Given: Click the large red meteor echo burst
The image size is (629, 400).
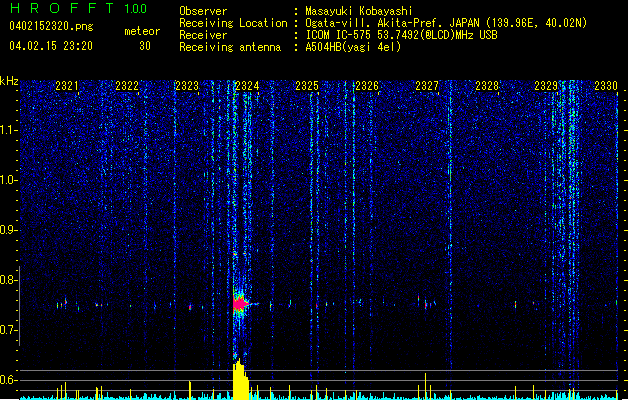Looking at the screenshot, I should (x=240, y=304).
